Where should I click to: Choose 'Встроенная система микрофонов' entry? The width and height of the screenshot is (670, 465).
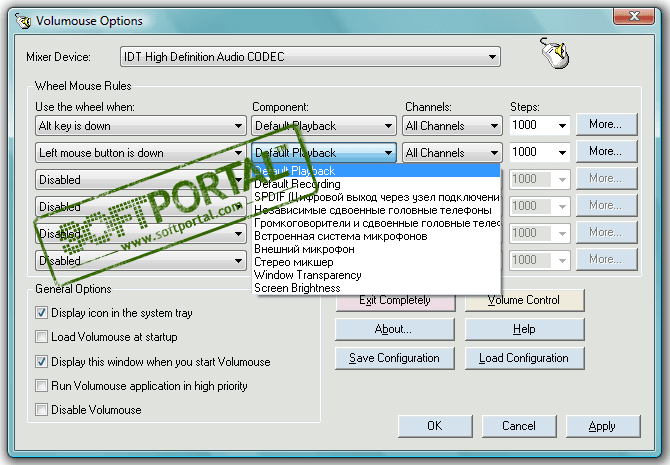pos(376,236)
